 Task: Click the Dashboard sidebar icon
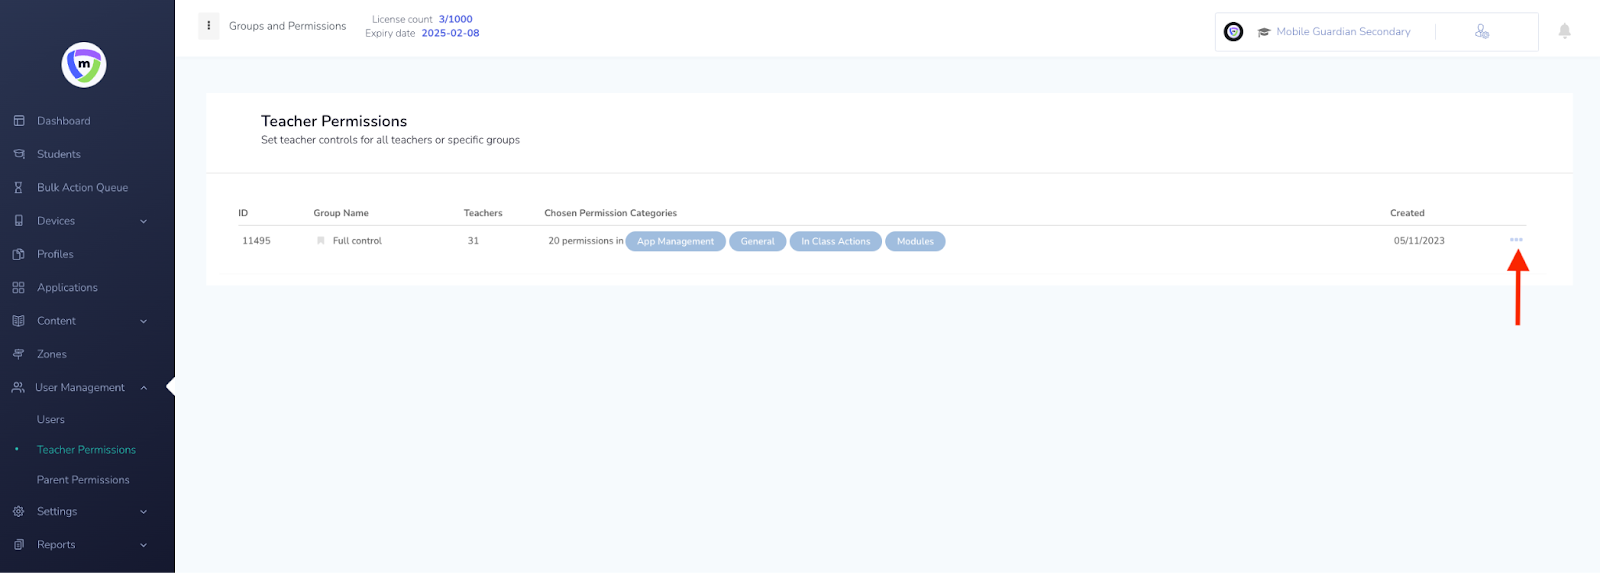pos(18,121)
